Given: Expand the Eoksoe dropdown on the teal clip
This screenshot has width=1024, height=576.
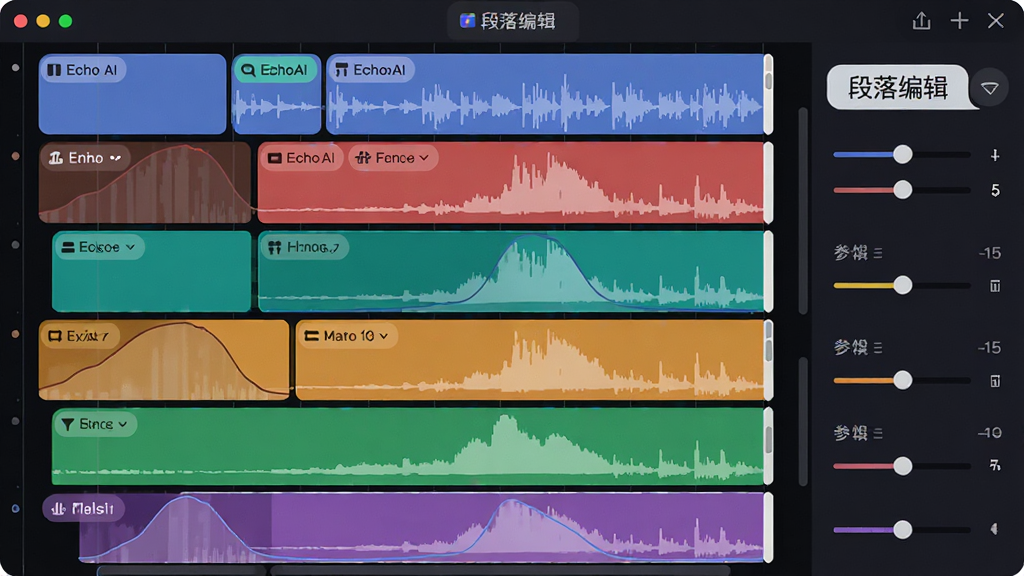Looking at the screenshot, I should [99, 247].
